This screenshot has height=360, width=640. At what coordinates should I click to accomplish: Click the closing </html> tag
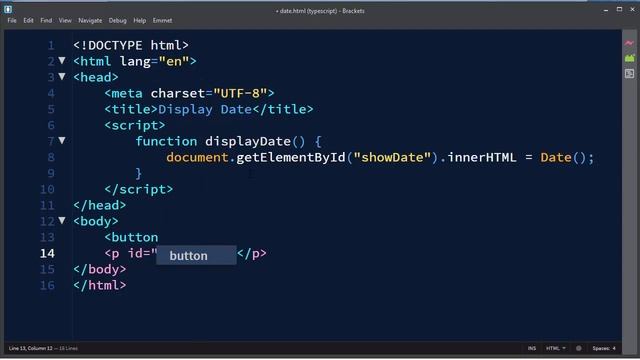pos(100,285)
